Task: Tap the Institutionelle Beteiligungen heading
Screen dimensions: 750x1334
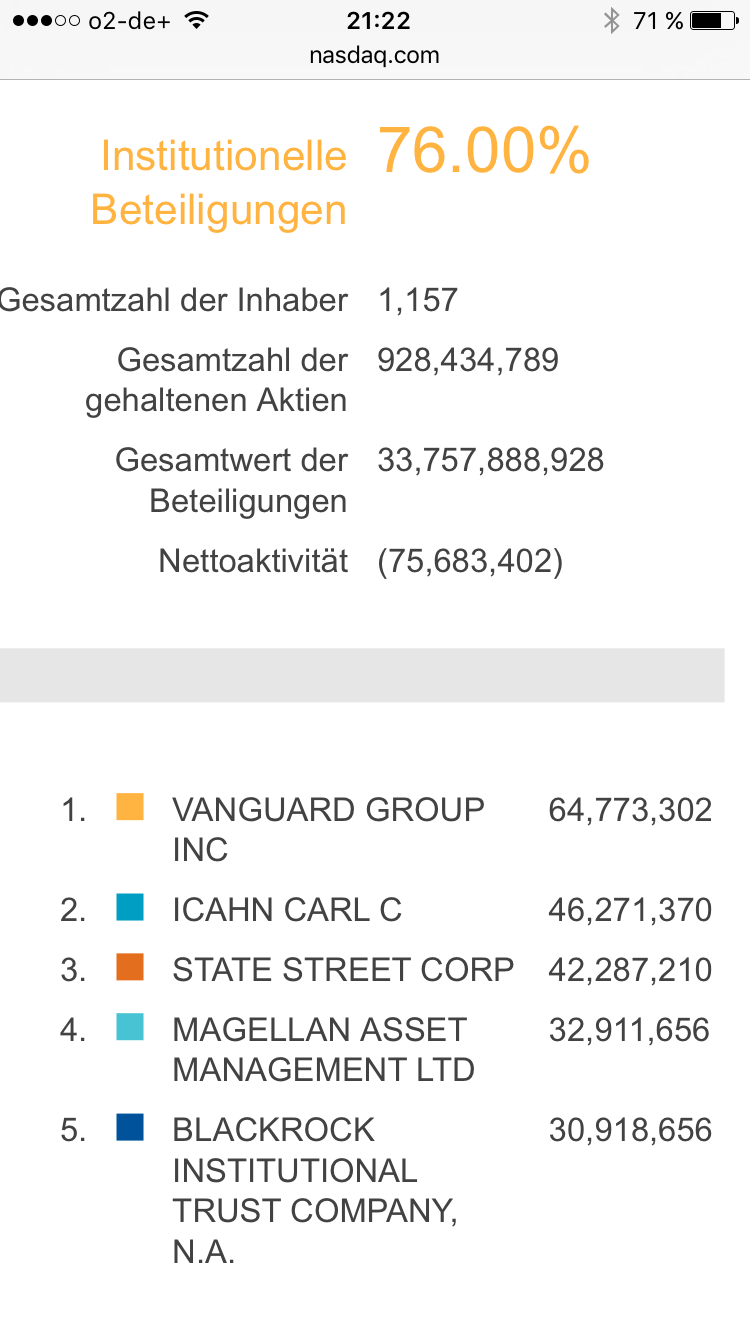Action: [x=219, y=183]
